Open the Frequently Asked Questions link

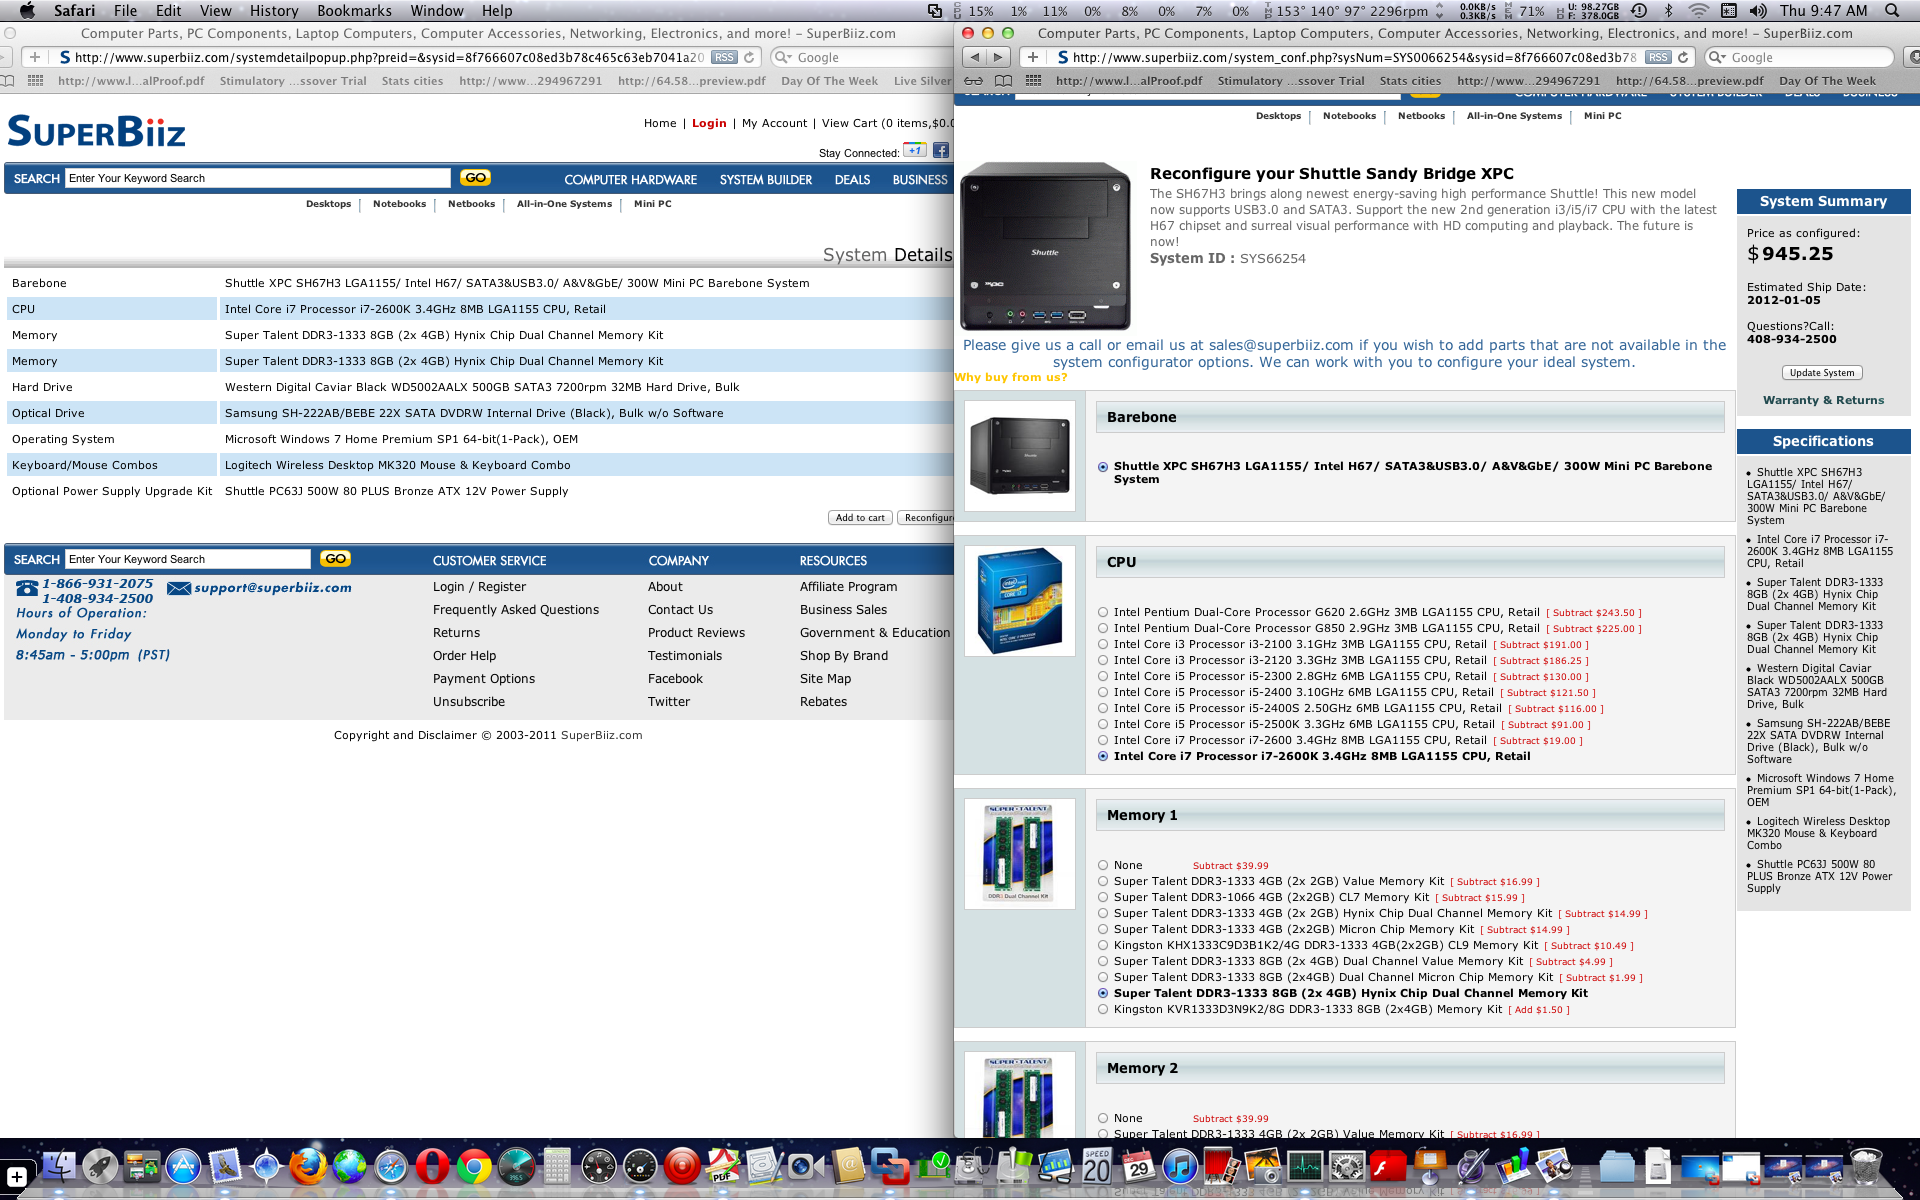click(515, 609)
